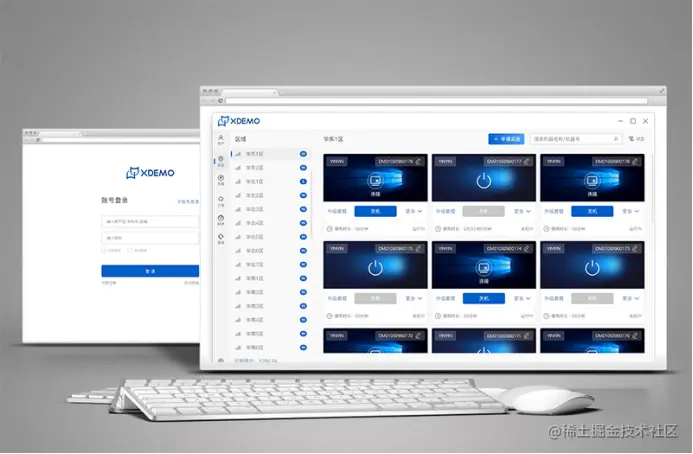Click the password field on login page
This screenshot has width=693, height=454.
click(150, 238)
